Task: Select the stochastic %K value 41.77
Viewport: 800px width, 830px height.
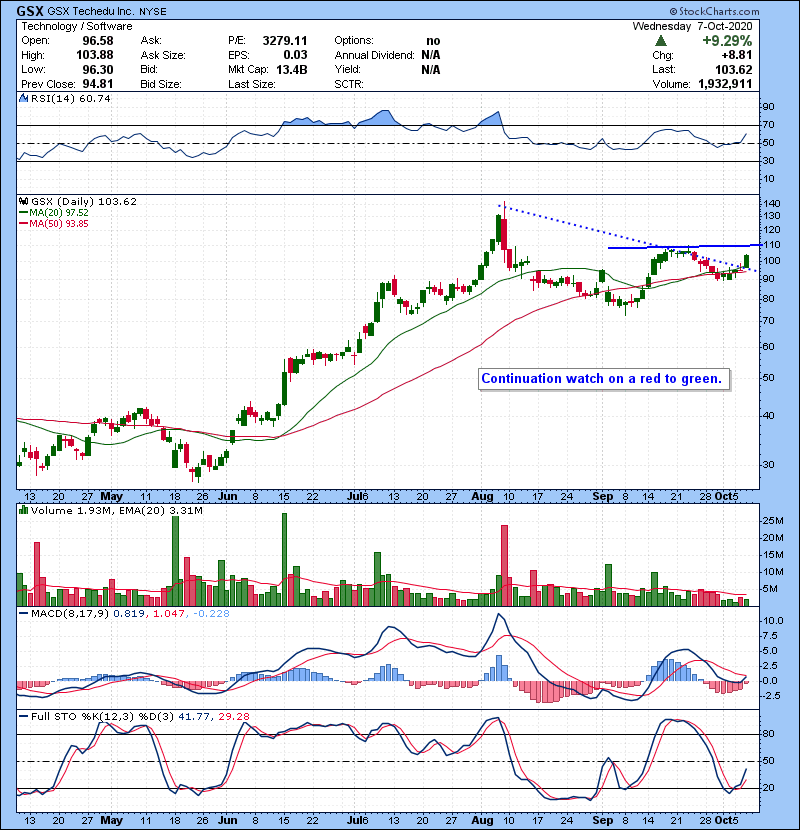Action: pos(193,716)
